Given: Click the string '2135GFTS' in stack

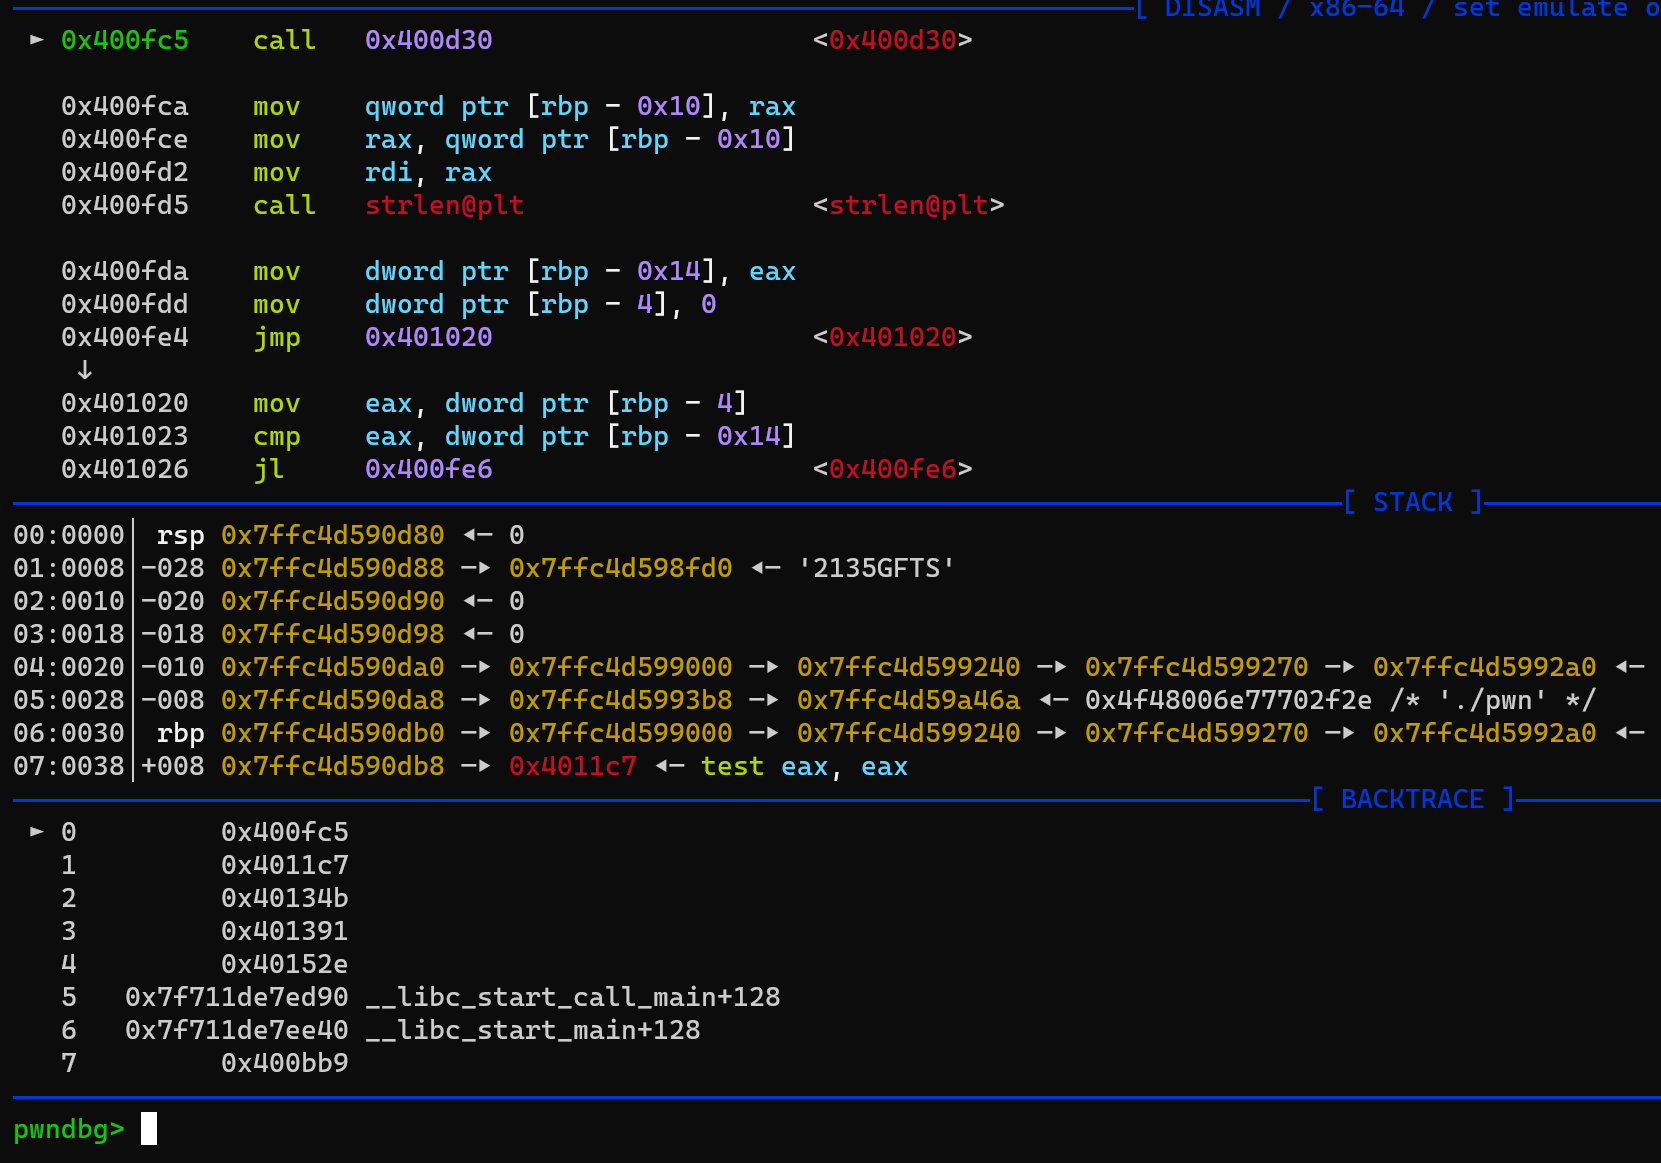Looking at the screenshot, I should point(877,568).
